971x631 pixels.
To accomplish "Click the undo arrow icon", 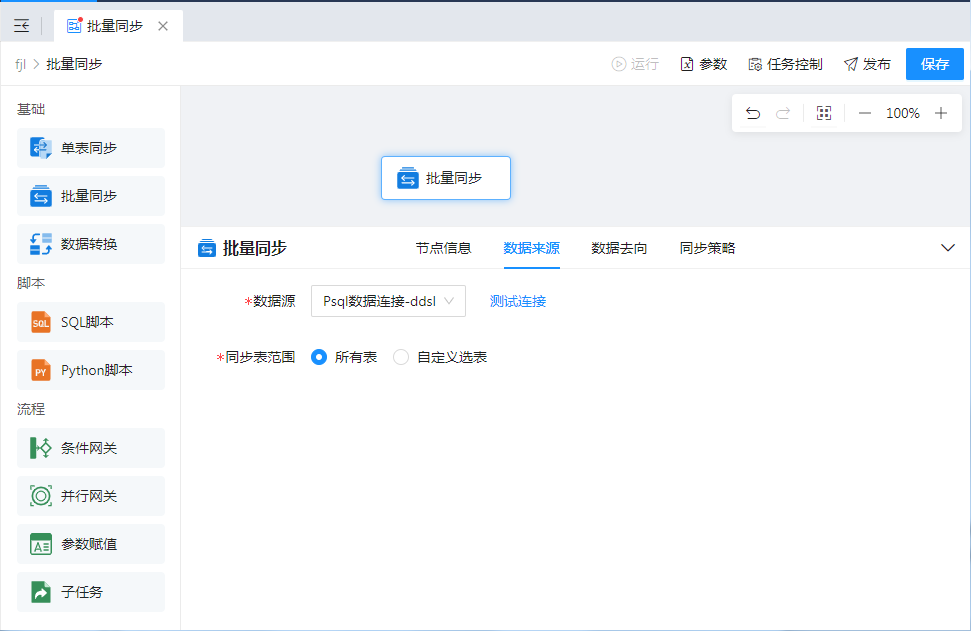I will coord(753,114).
